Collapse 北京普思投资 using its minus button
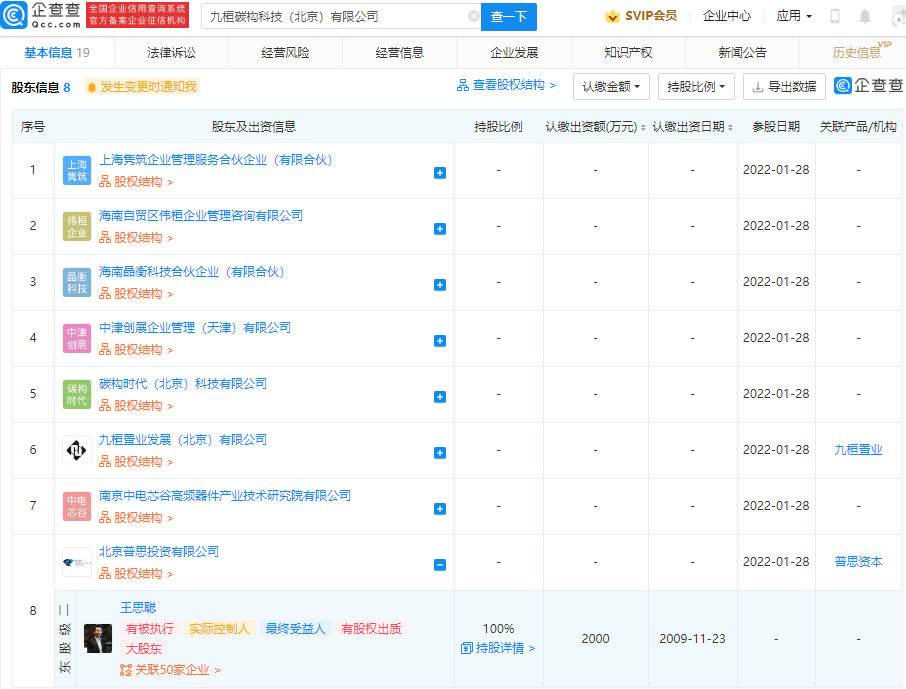The image size is (906, 689). (x=439, y=563)
